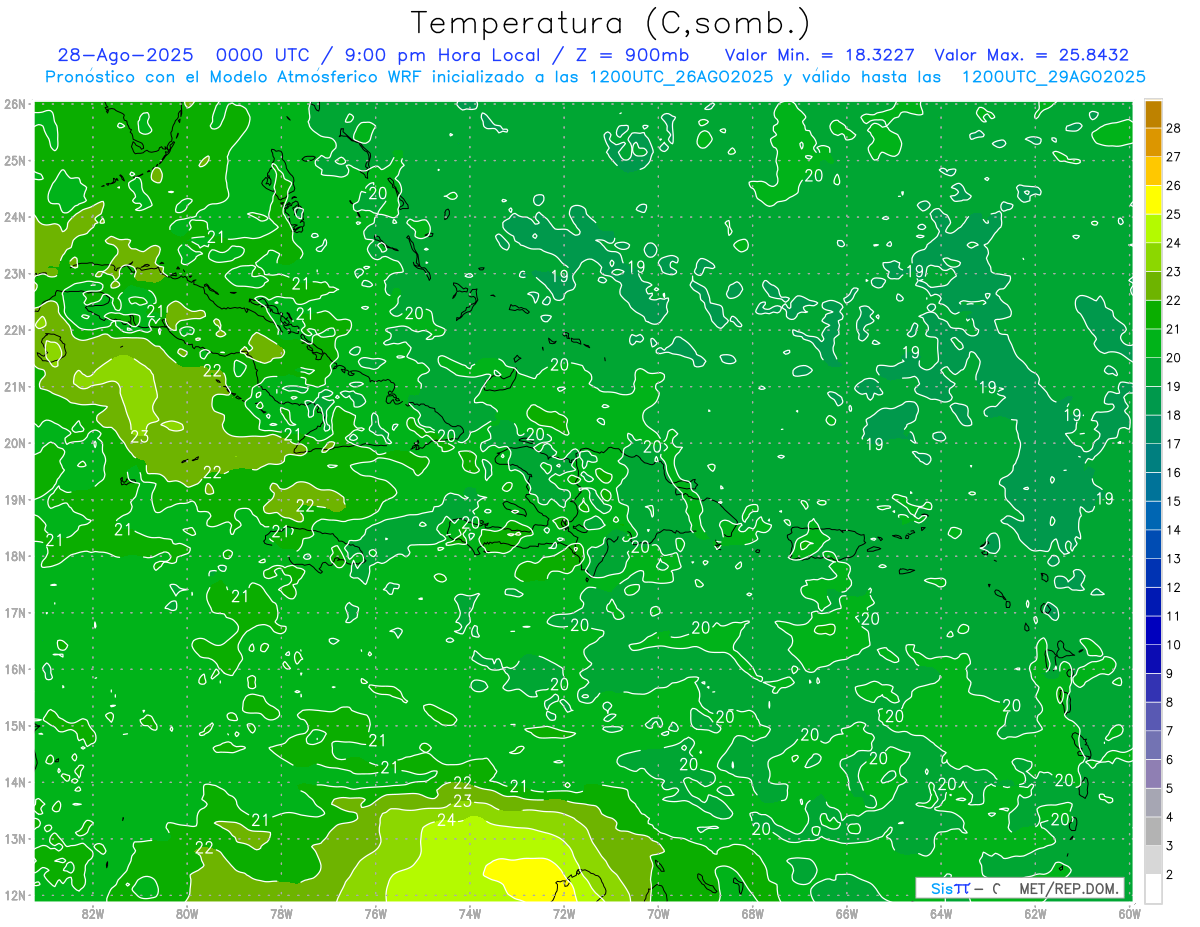
Task: Click colorbar label '7'
Action: [1169, 731]
